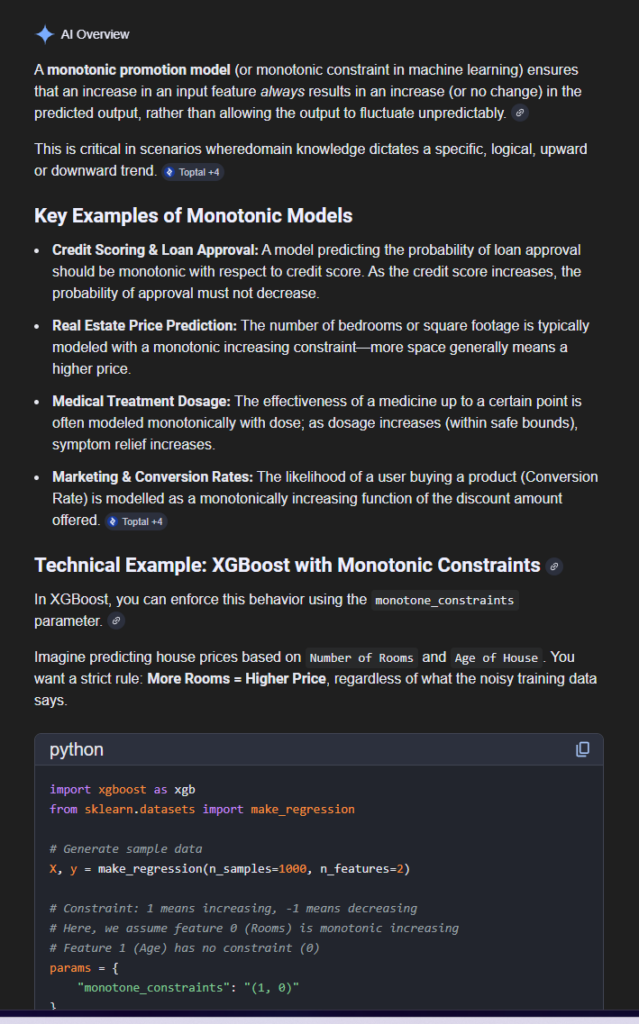Viewport: 639px width, 1024px height.
Task: Click 'Real Estate Price Prediction' bullet title
Action: point(144,326)
